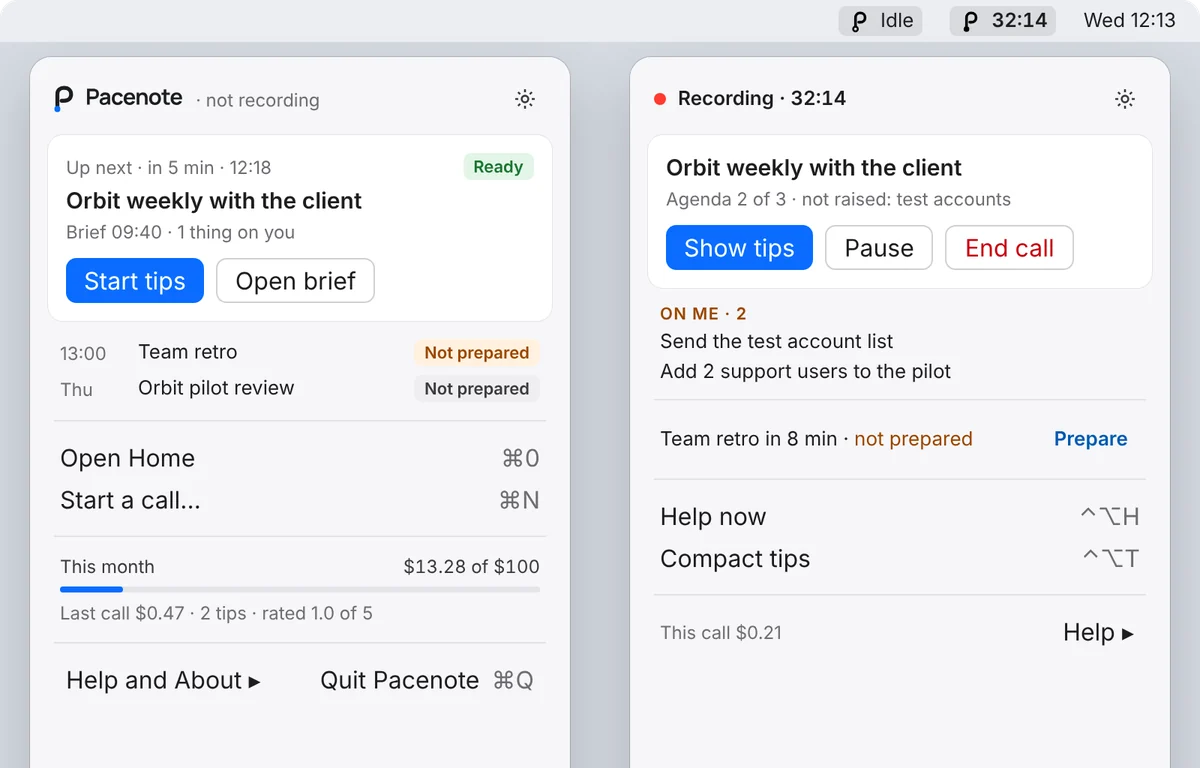
Task: Click the End call button
Action: click(x=1009, y=248)
